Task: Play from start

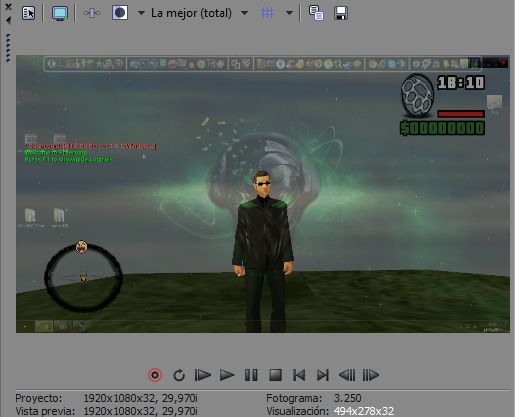Action: (203, 375)
